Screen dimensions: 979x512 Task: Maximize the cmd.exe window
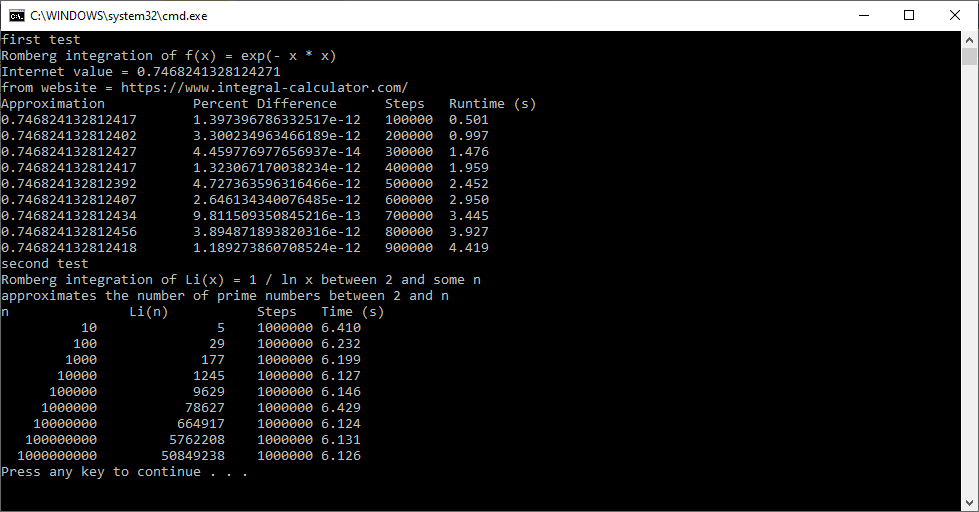tap(908, 15)
